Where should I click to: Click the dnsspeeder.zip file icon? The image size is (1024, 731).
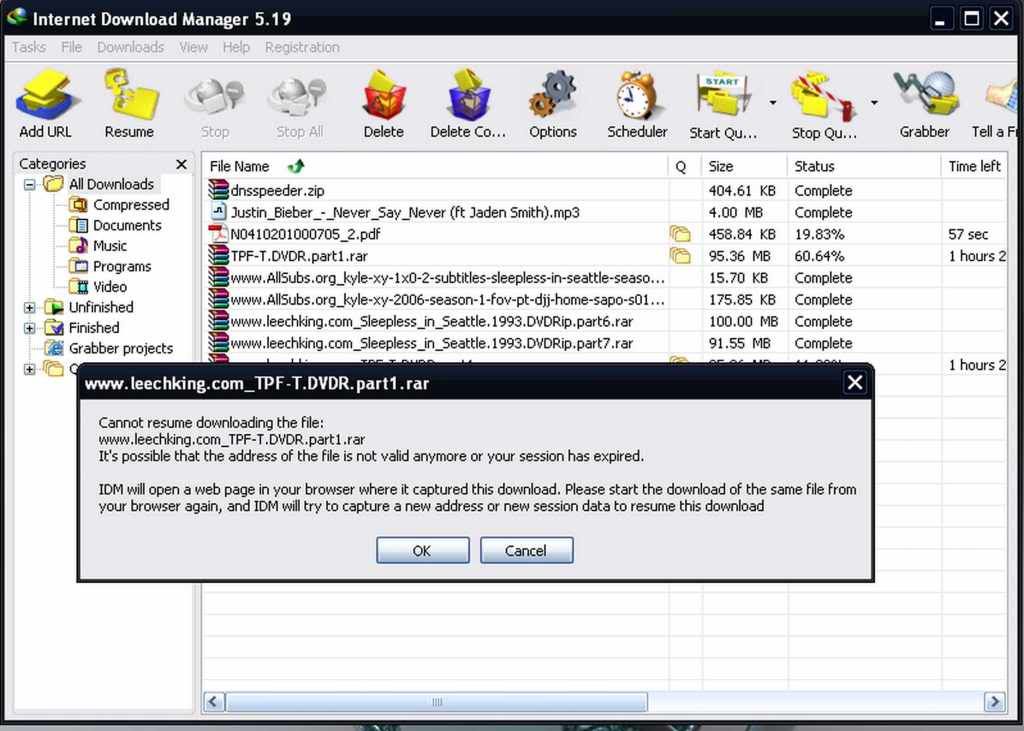[218, 190]
